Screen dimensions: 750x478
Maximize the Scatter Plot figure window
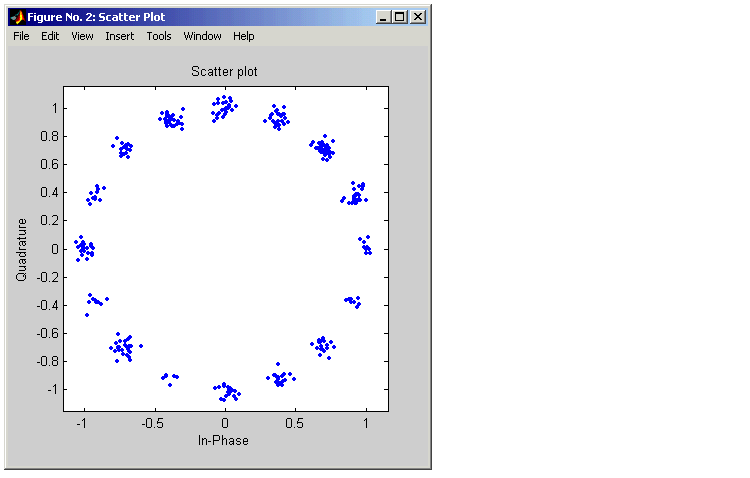click(400, 17)
